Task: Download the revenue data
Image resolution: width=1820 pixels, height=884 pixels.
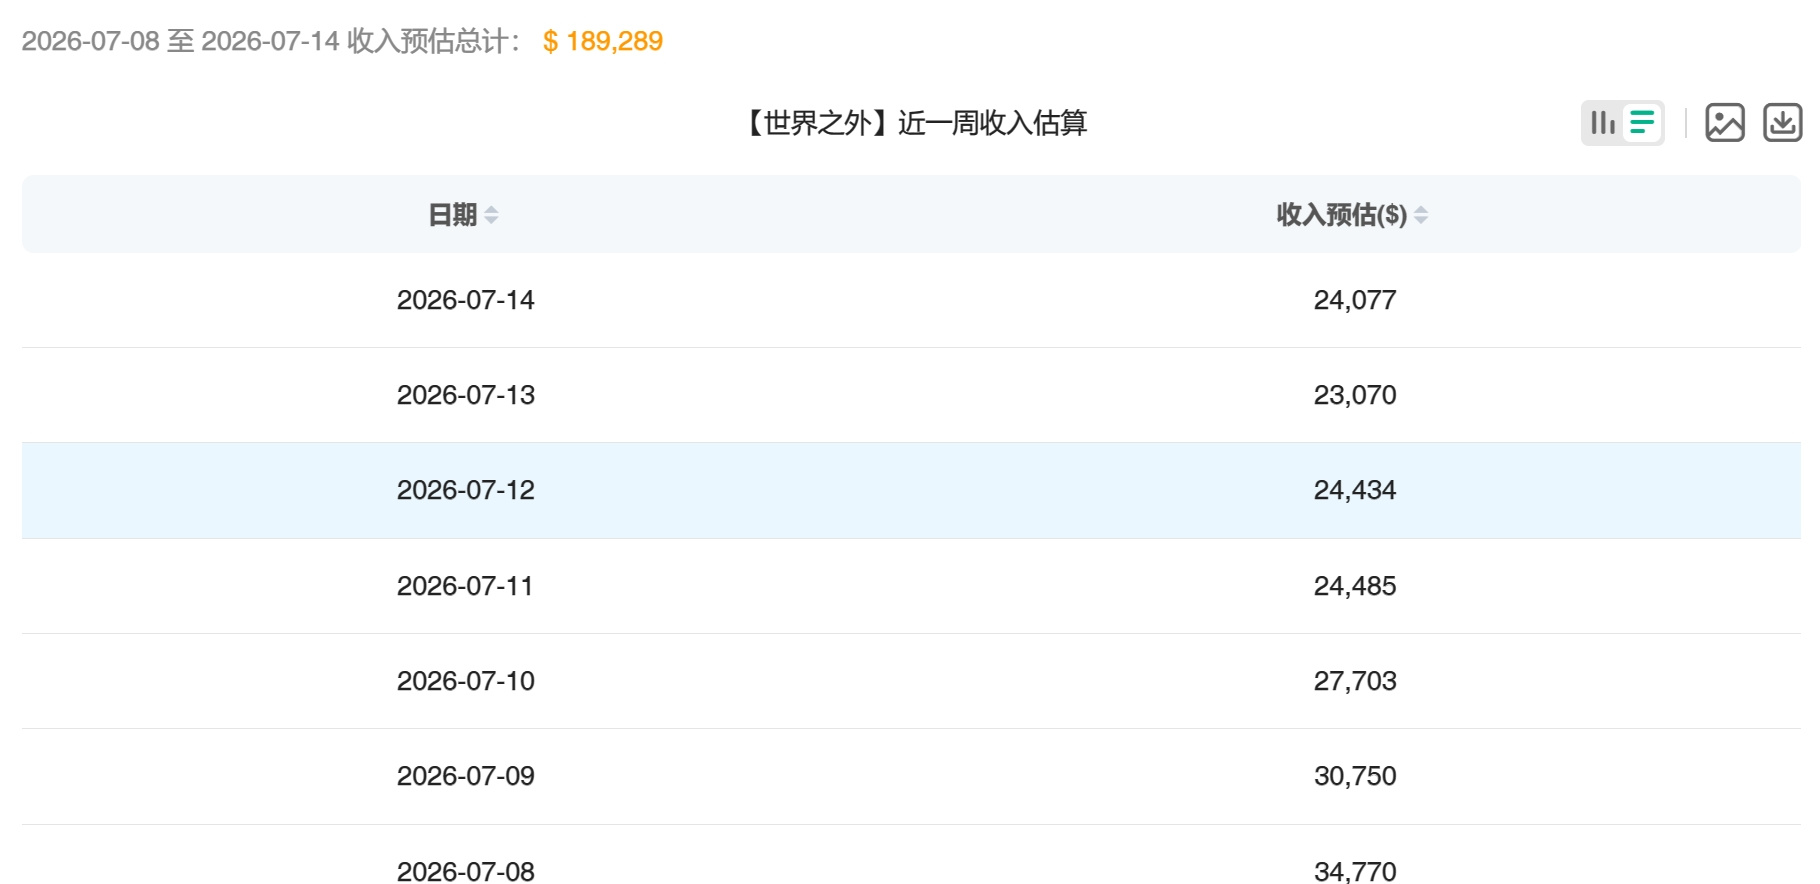Action: click(x=1782, y=123)
